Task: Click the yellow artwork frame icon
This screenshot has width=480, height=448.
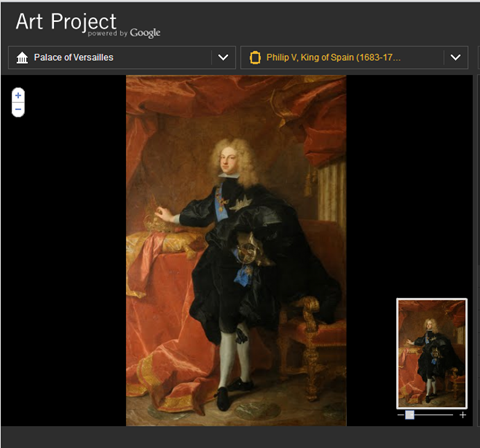Action: point(255,58)
